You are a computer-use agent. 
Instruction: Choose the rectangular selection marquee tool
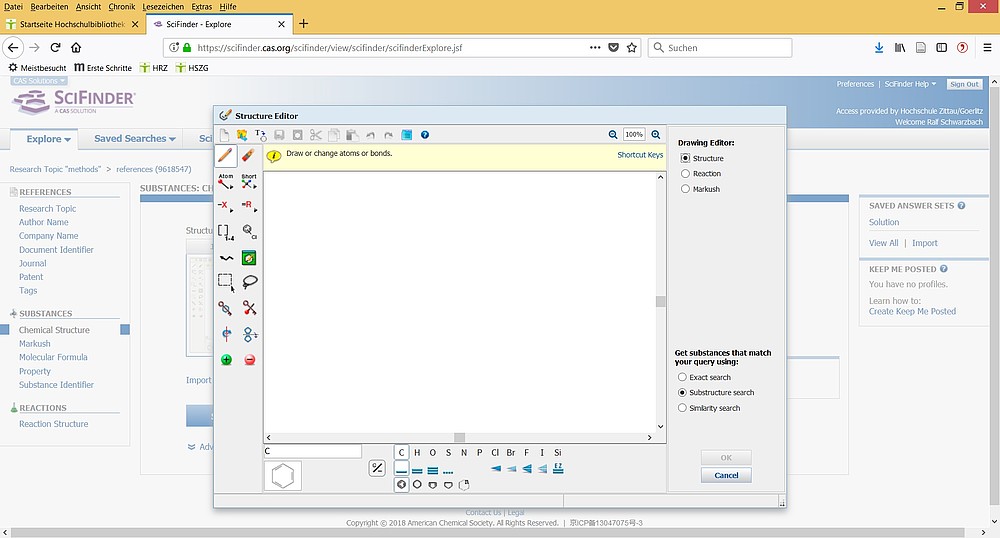226,282
